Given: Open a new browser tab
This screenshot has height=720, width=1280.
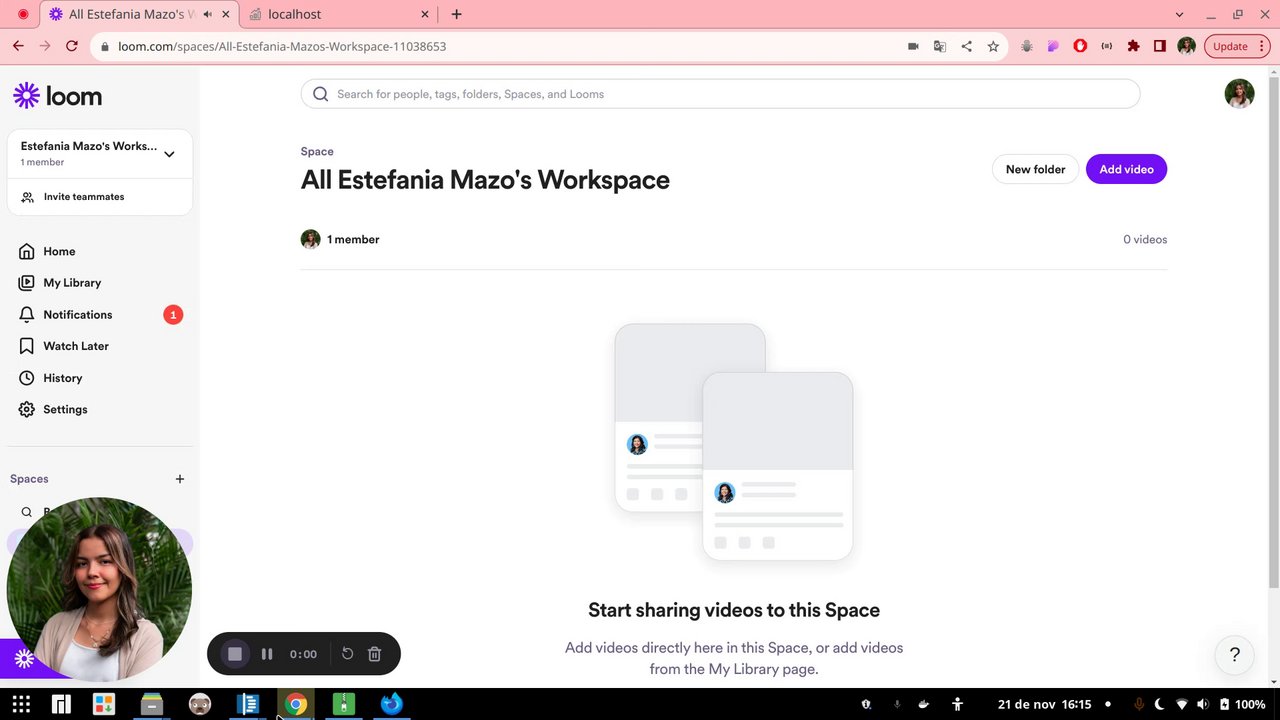Looking at the screenshot, I should tap(456, 14).
